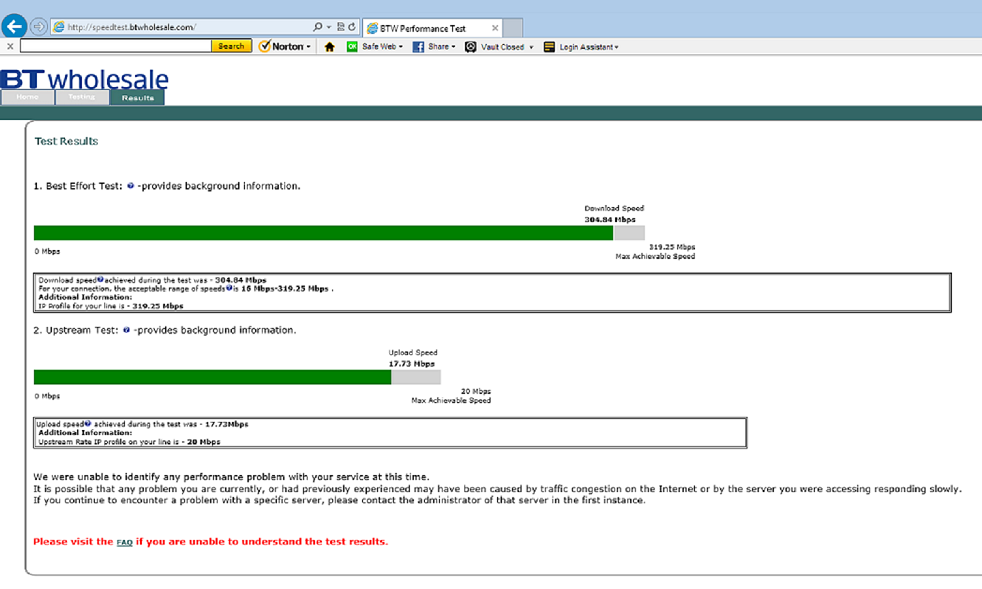Close the BTW Performance Test tab
This screenshot has width=982, height=589.
coord(495,28)
